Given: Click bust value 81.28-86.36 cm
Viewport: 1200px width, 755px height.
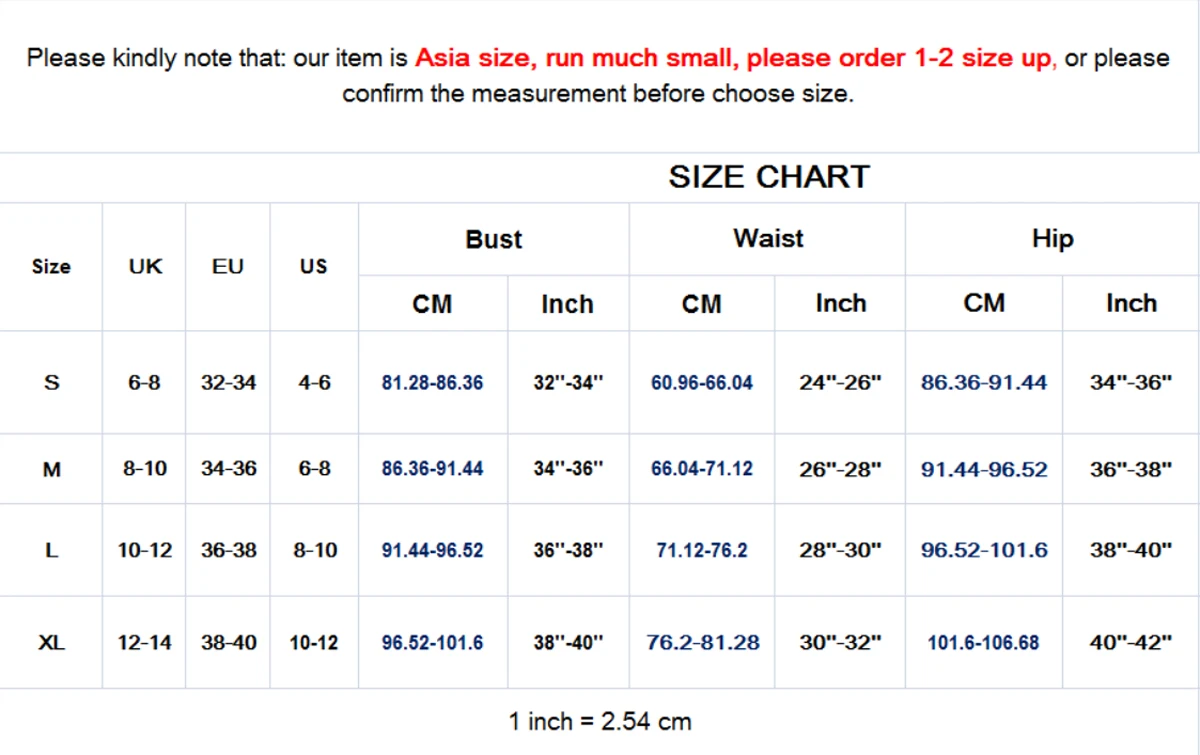Looking at the screenshot, I should (x=432, y=382).
